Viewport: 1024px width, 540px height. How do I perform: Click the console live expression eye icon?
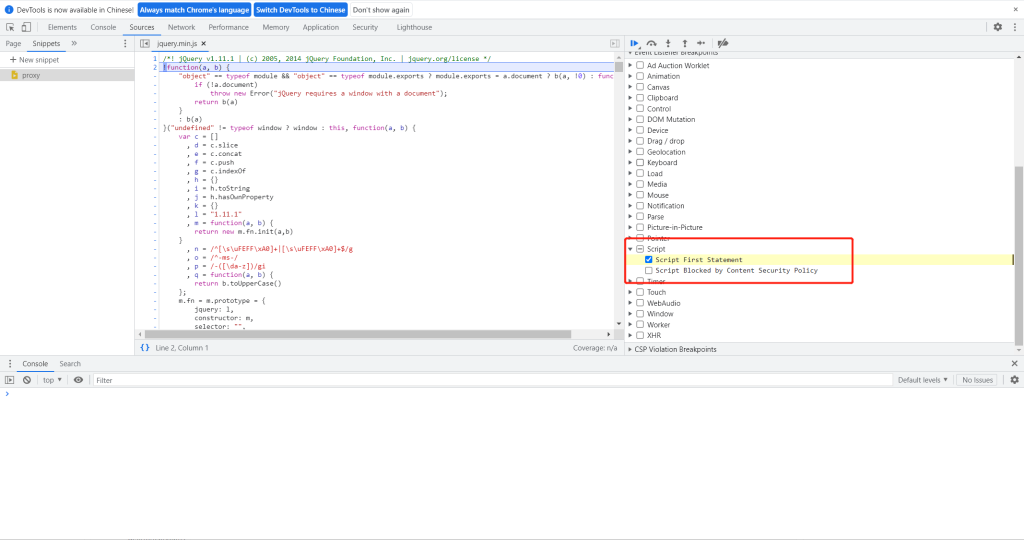(x=78, y=380)
